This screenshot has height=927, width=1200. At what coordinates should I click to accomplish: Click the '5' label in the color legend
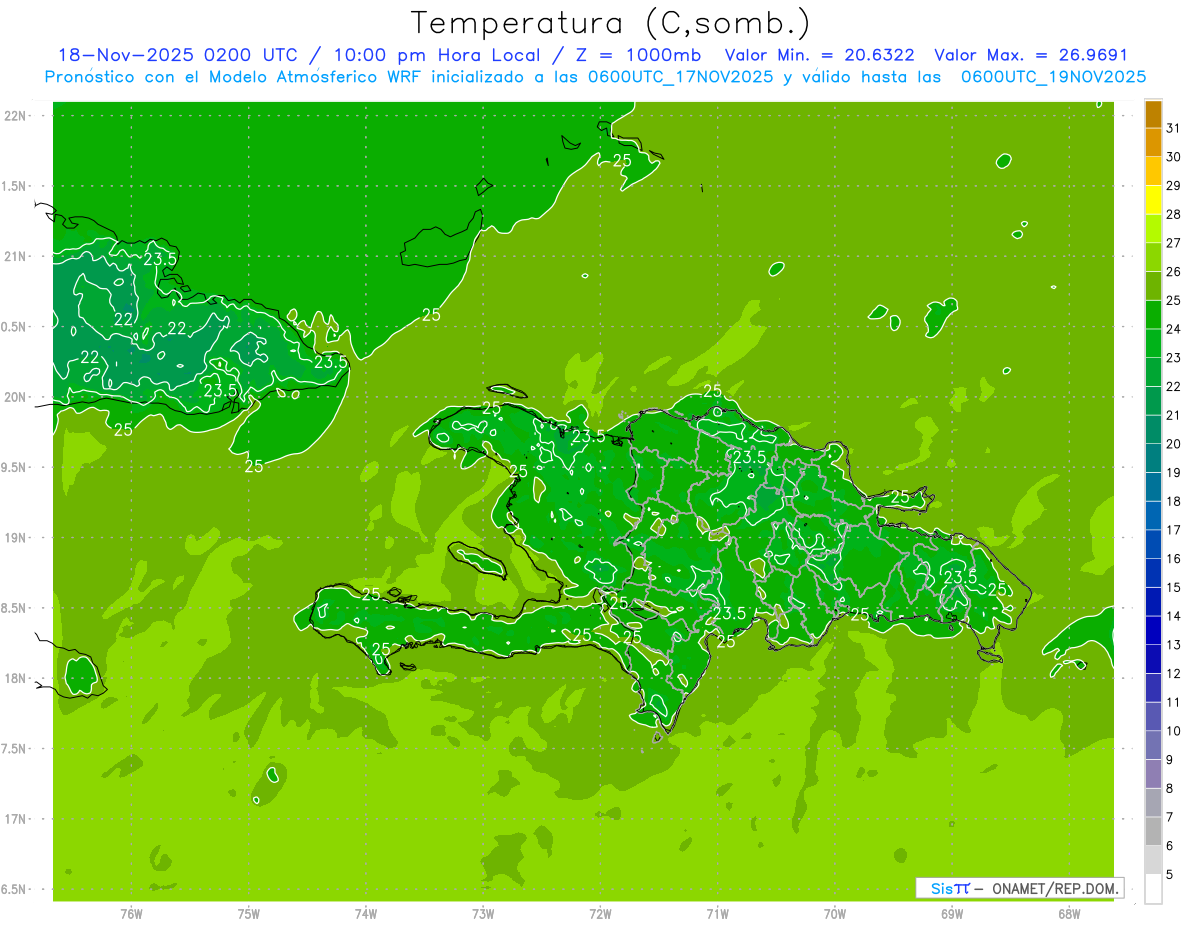point(1170,875)
